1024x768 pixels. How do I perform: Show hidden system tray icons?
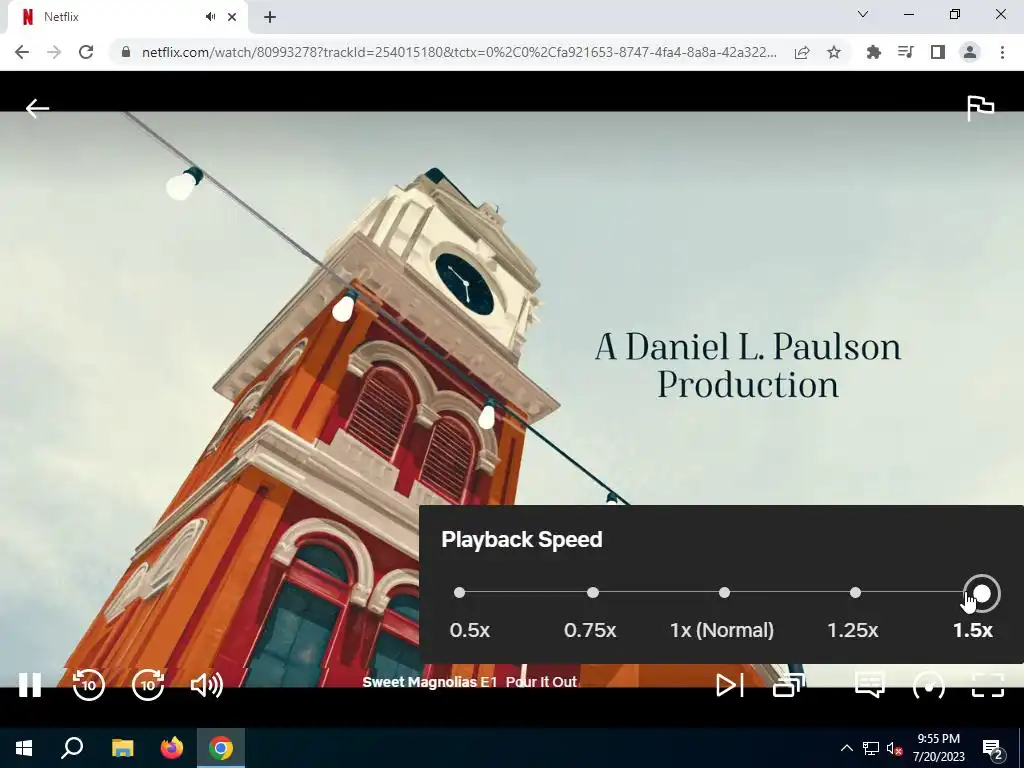[846, 748]
